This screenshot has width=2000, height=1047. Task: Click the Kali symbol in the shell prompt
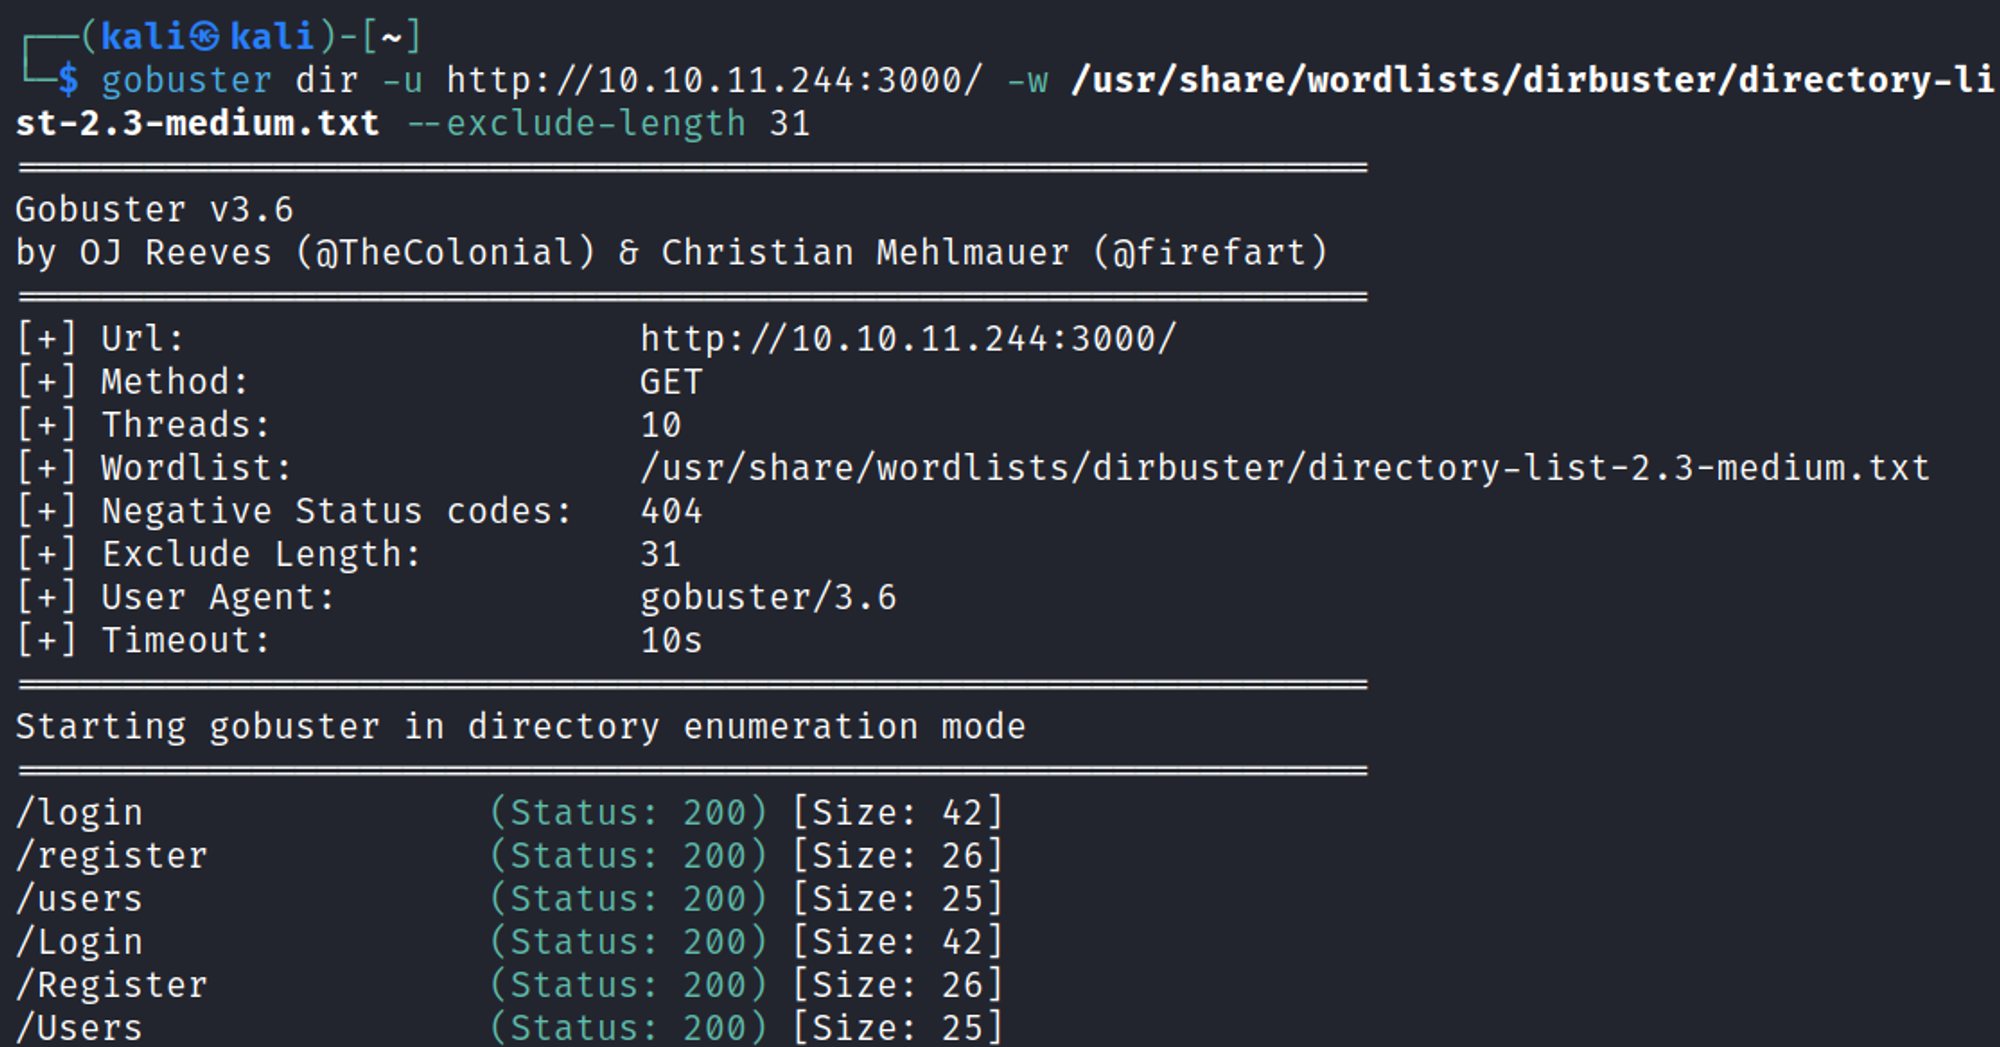(205, 37)
